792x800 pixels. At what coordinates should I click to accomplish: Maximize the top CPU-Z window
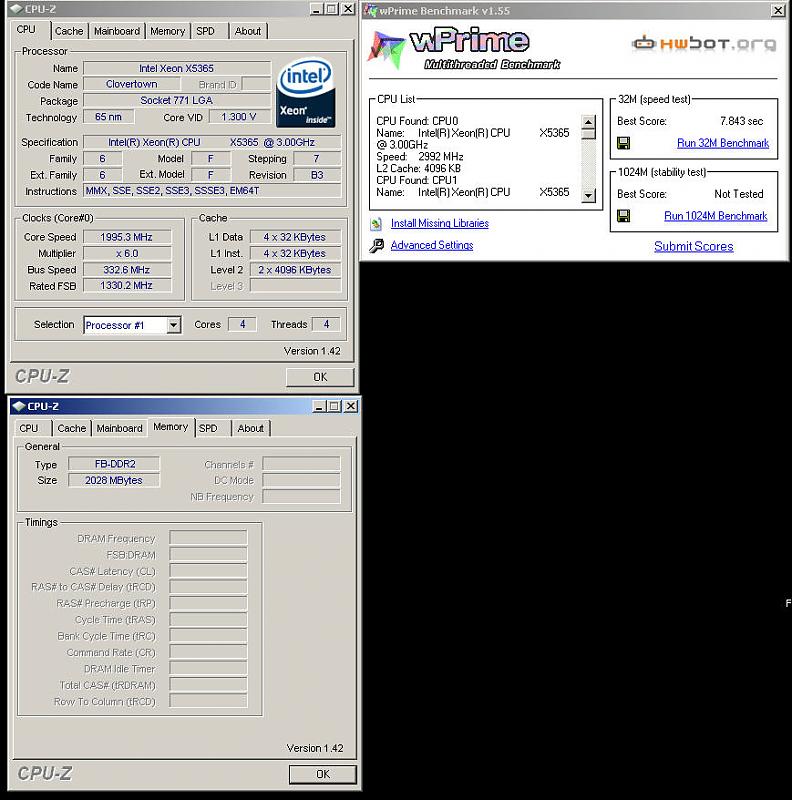tap(332, 9)
